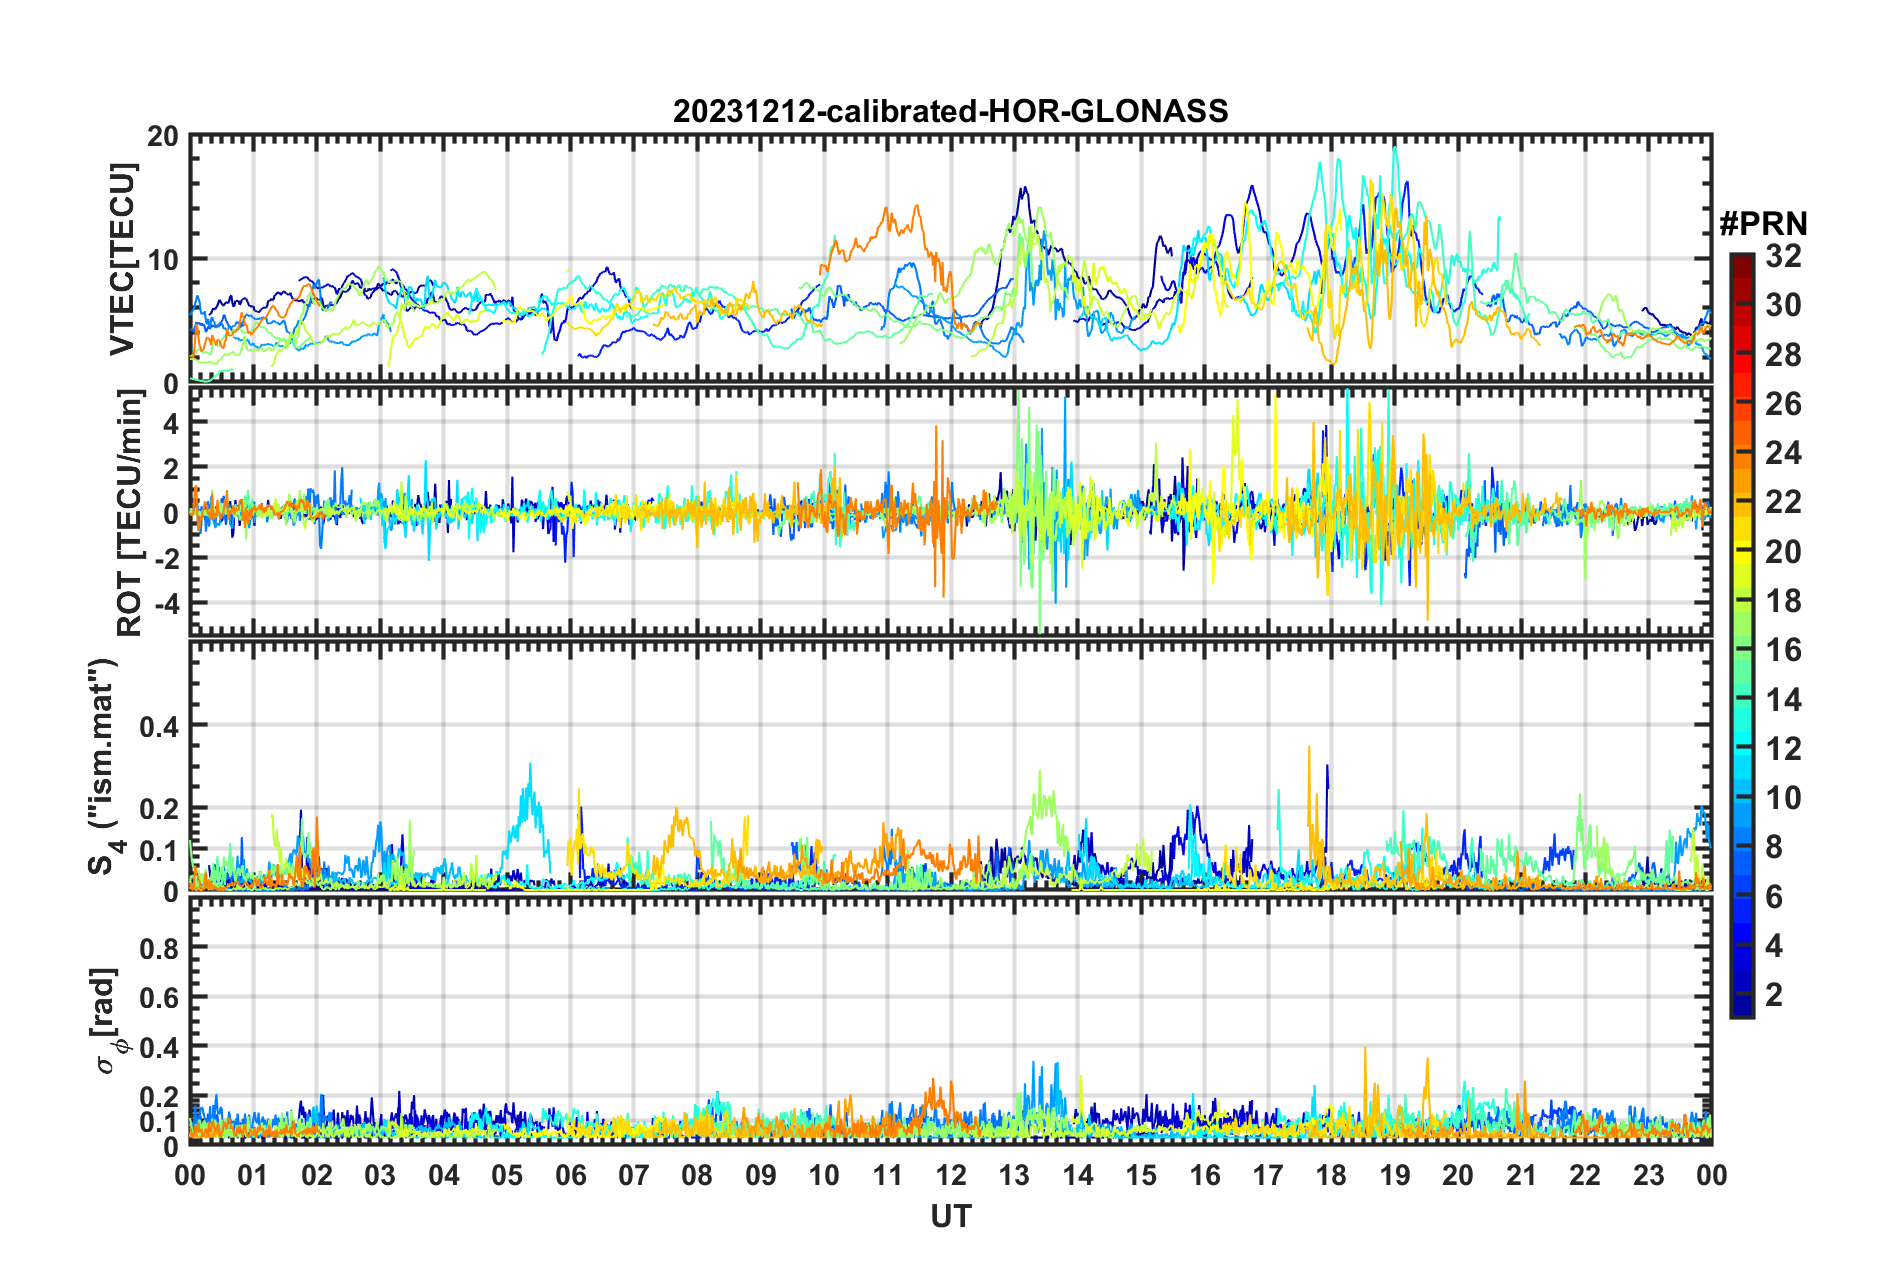Select colorbar tick label "8"
The image size is (1902, 1272).
[1774, 847]
